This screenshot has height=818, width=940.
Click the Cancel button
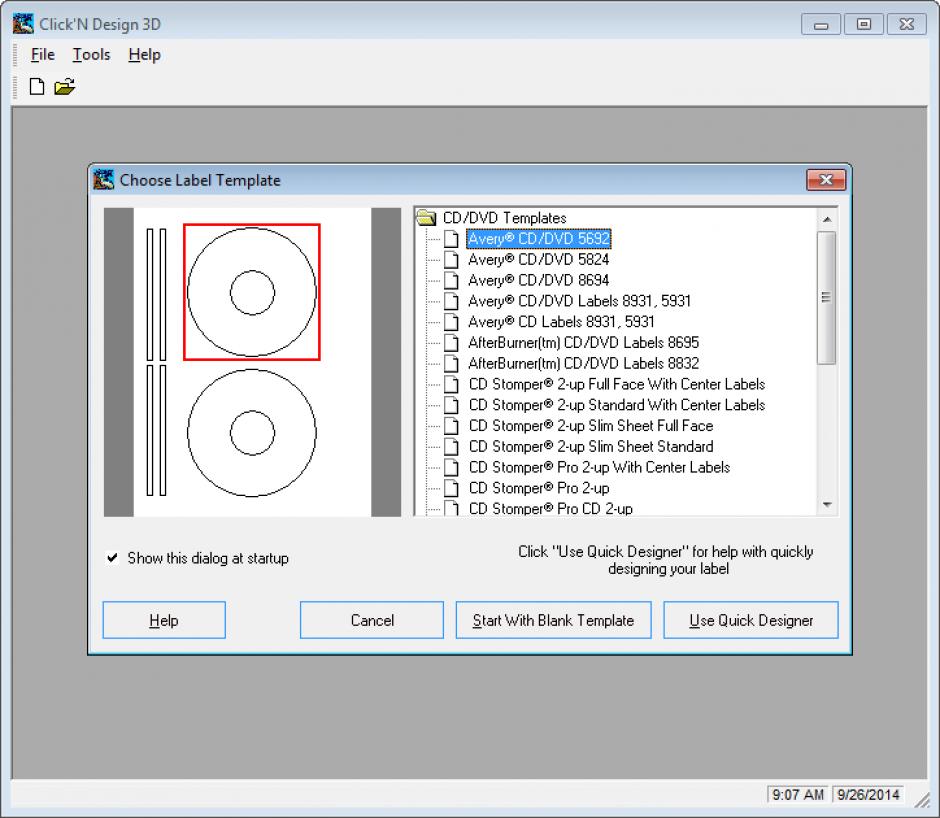372,620
